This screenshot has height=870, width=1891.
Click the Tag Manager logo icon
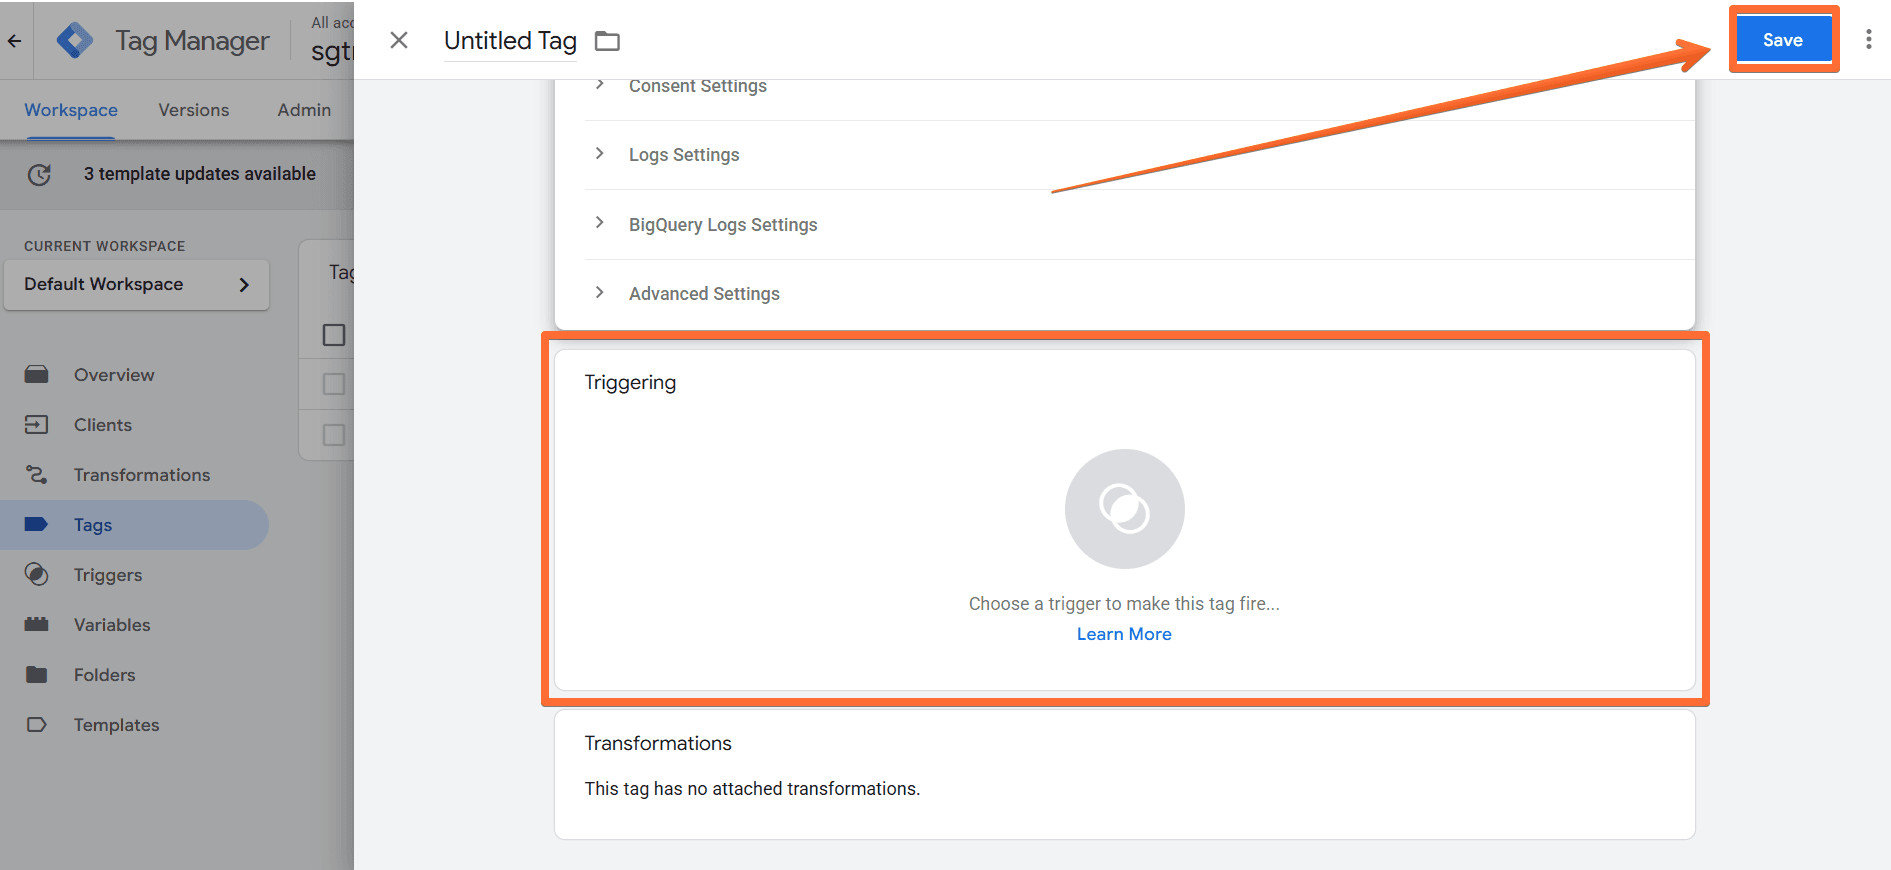point(75,41)
